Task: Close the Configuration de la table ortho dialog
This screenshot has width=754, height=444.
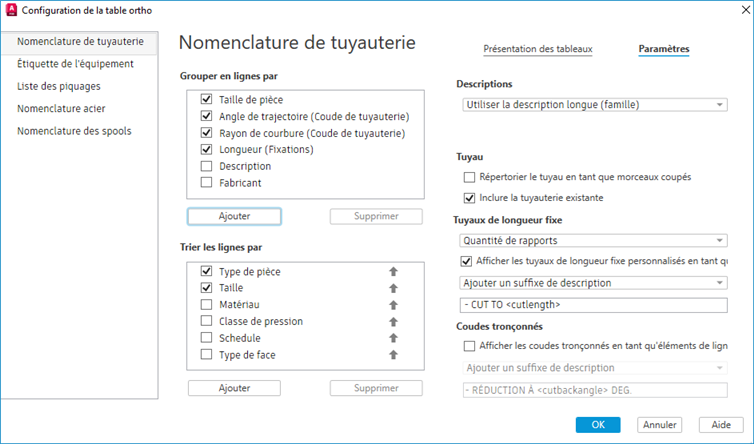Action: [735, 11]
